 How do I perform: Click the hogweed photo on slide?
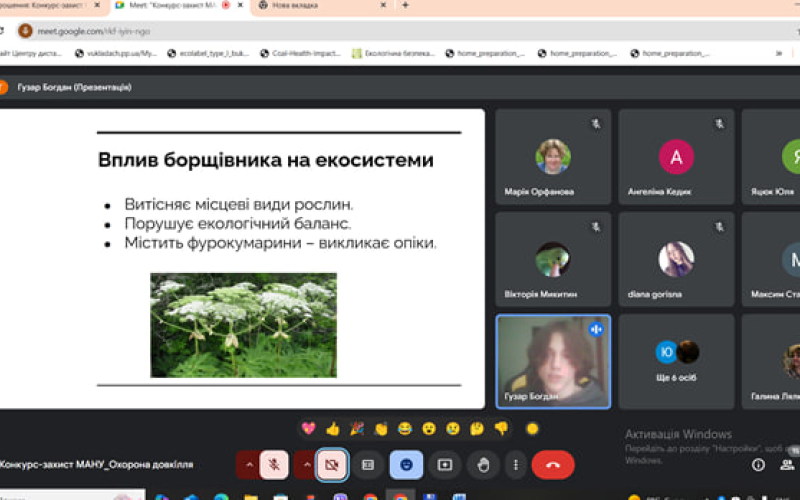(x=243, y=325)
